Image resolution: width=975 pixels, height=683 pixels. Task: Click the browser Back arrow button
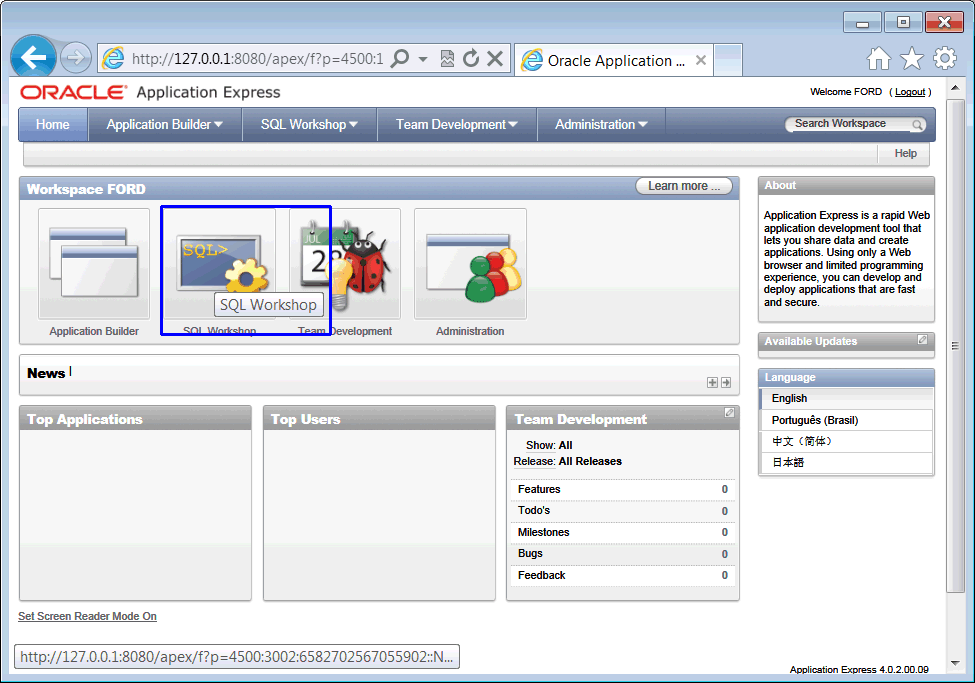pyautogui.click(x=33, y=58)
